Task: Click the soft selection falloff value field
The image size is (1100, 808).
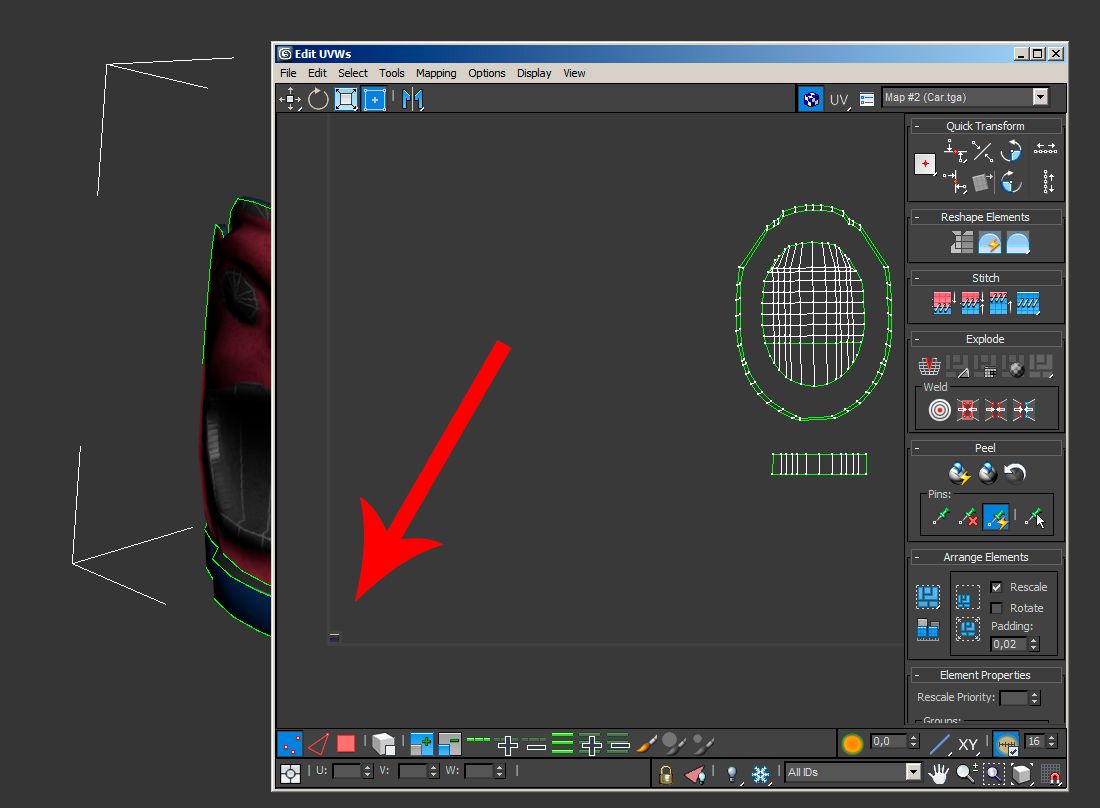Action: 889,741
